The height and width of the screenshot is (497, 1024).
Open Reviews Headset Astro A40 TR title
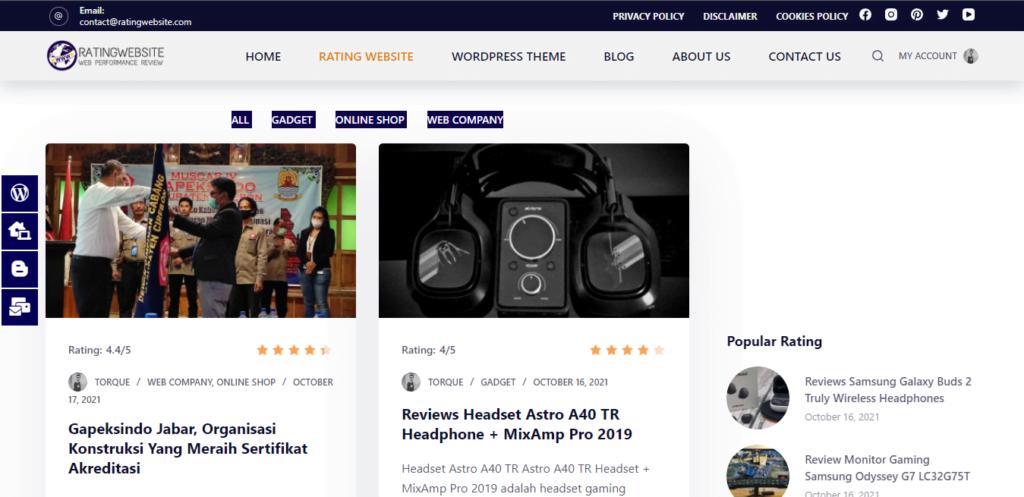pyautogui.click(x=517, y=424)
